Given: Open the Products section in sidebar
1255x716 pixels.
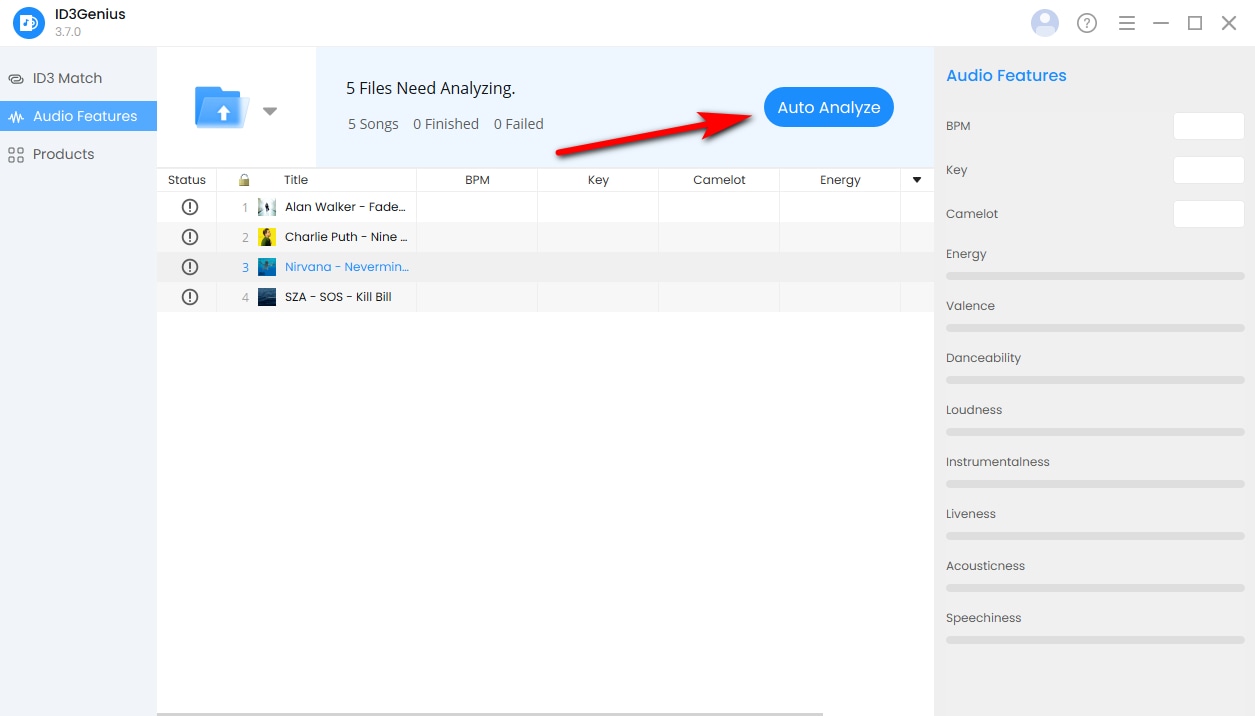Looking at the screenshot, I should [x=63, y=154].
